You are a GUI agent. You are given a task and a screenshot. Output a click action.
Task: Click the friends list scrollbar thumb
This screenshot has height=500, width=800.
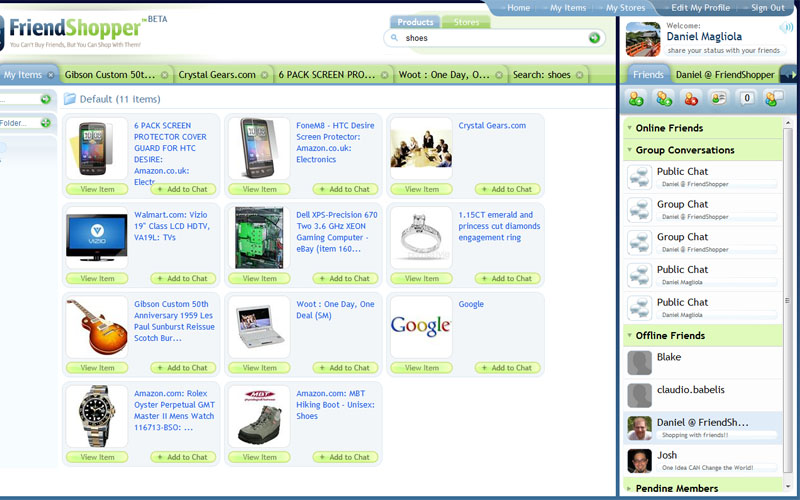[x=788, y=301]
